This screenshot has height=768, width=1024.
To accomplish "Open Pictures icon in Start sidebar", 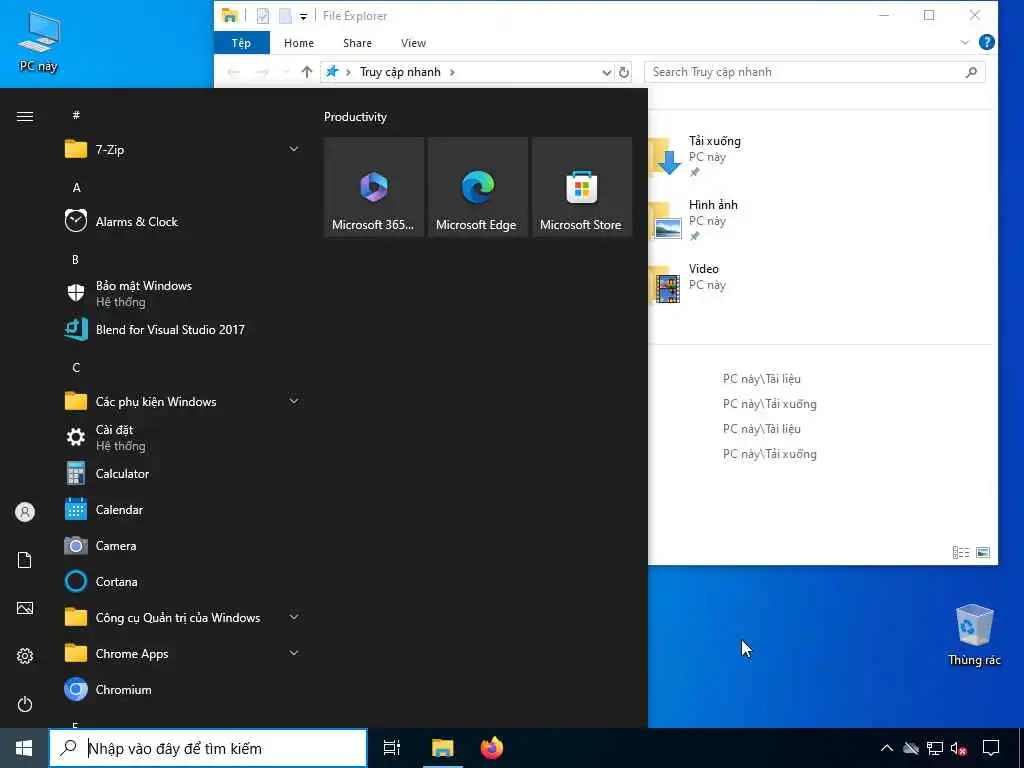I will (25, 608).
